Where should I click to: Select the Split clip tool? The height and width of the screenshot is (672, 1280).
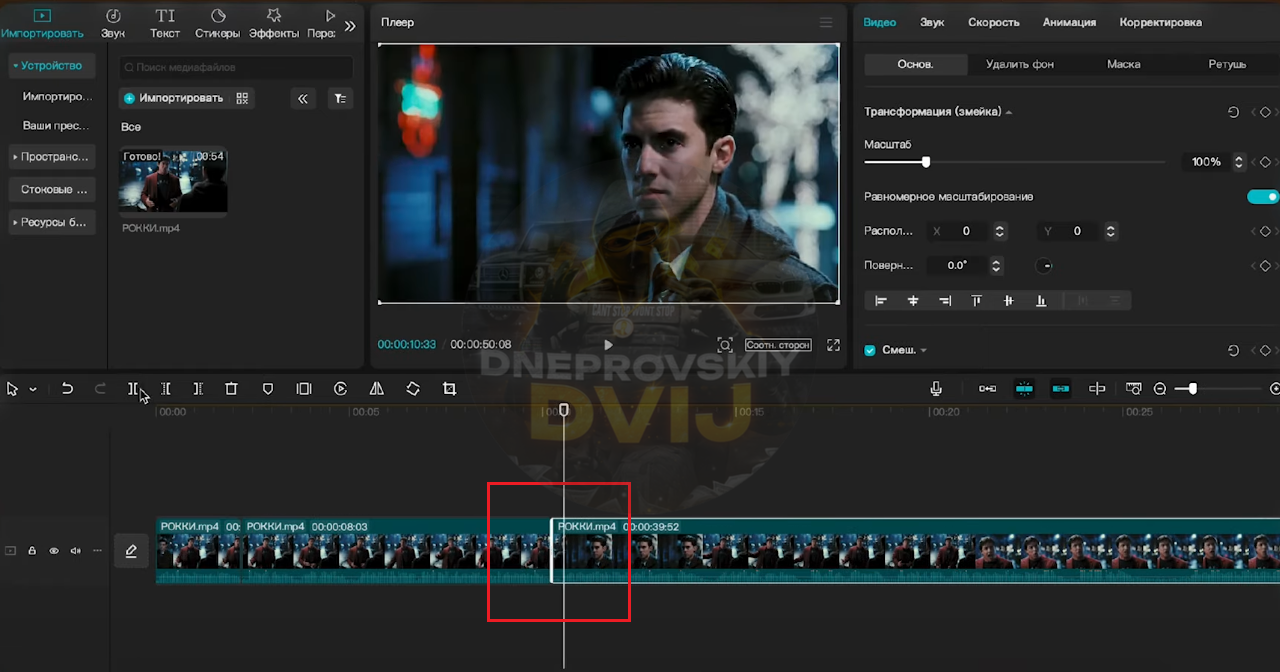[x=133, y=389]
